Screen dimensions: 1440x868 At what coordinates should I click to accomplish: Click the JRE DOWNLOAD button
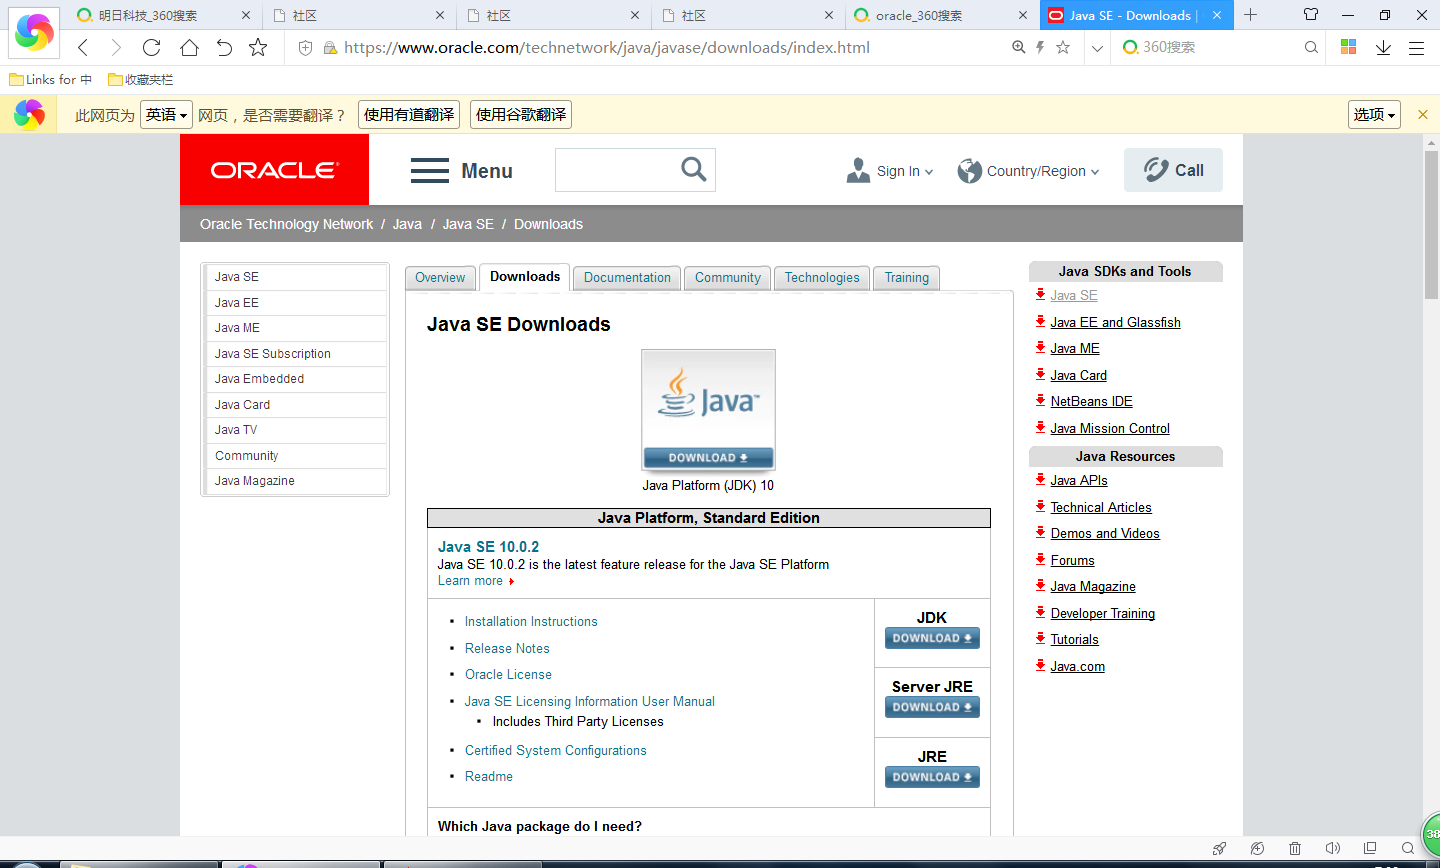click(x=932, y=777)
